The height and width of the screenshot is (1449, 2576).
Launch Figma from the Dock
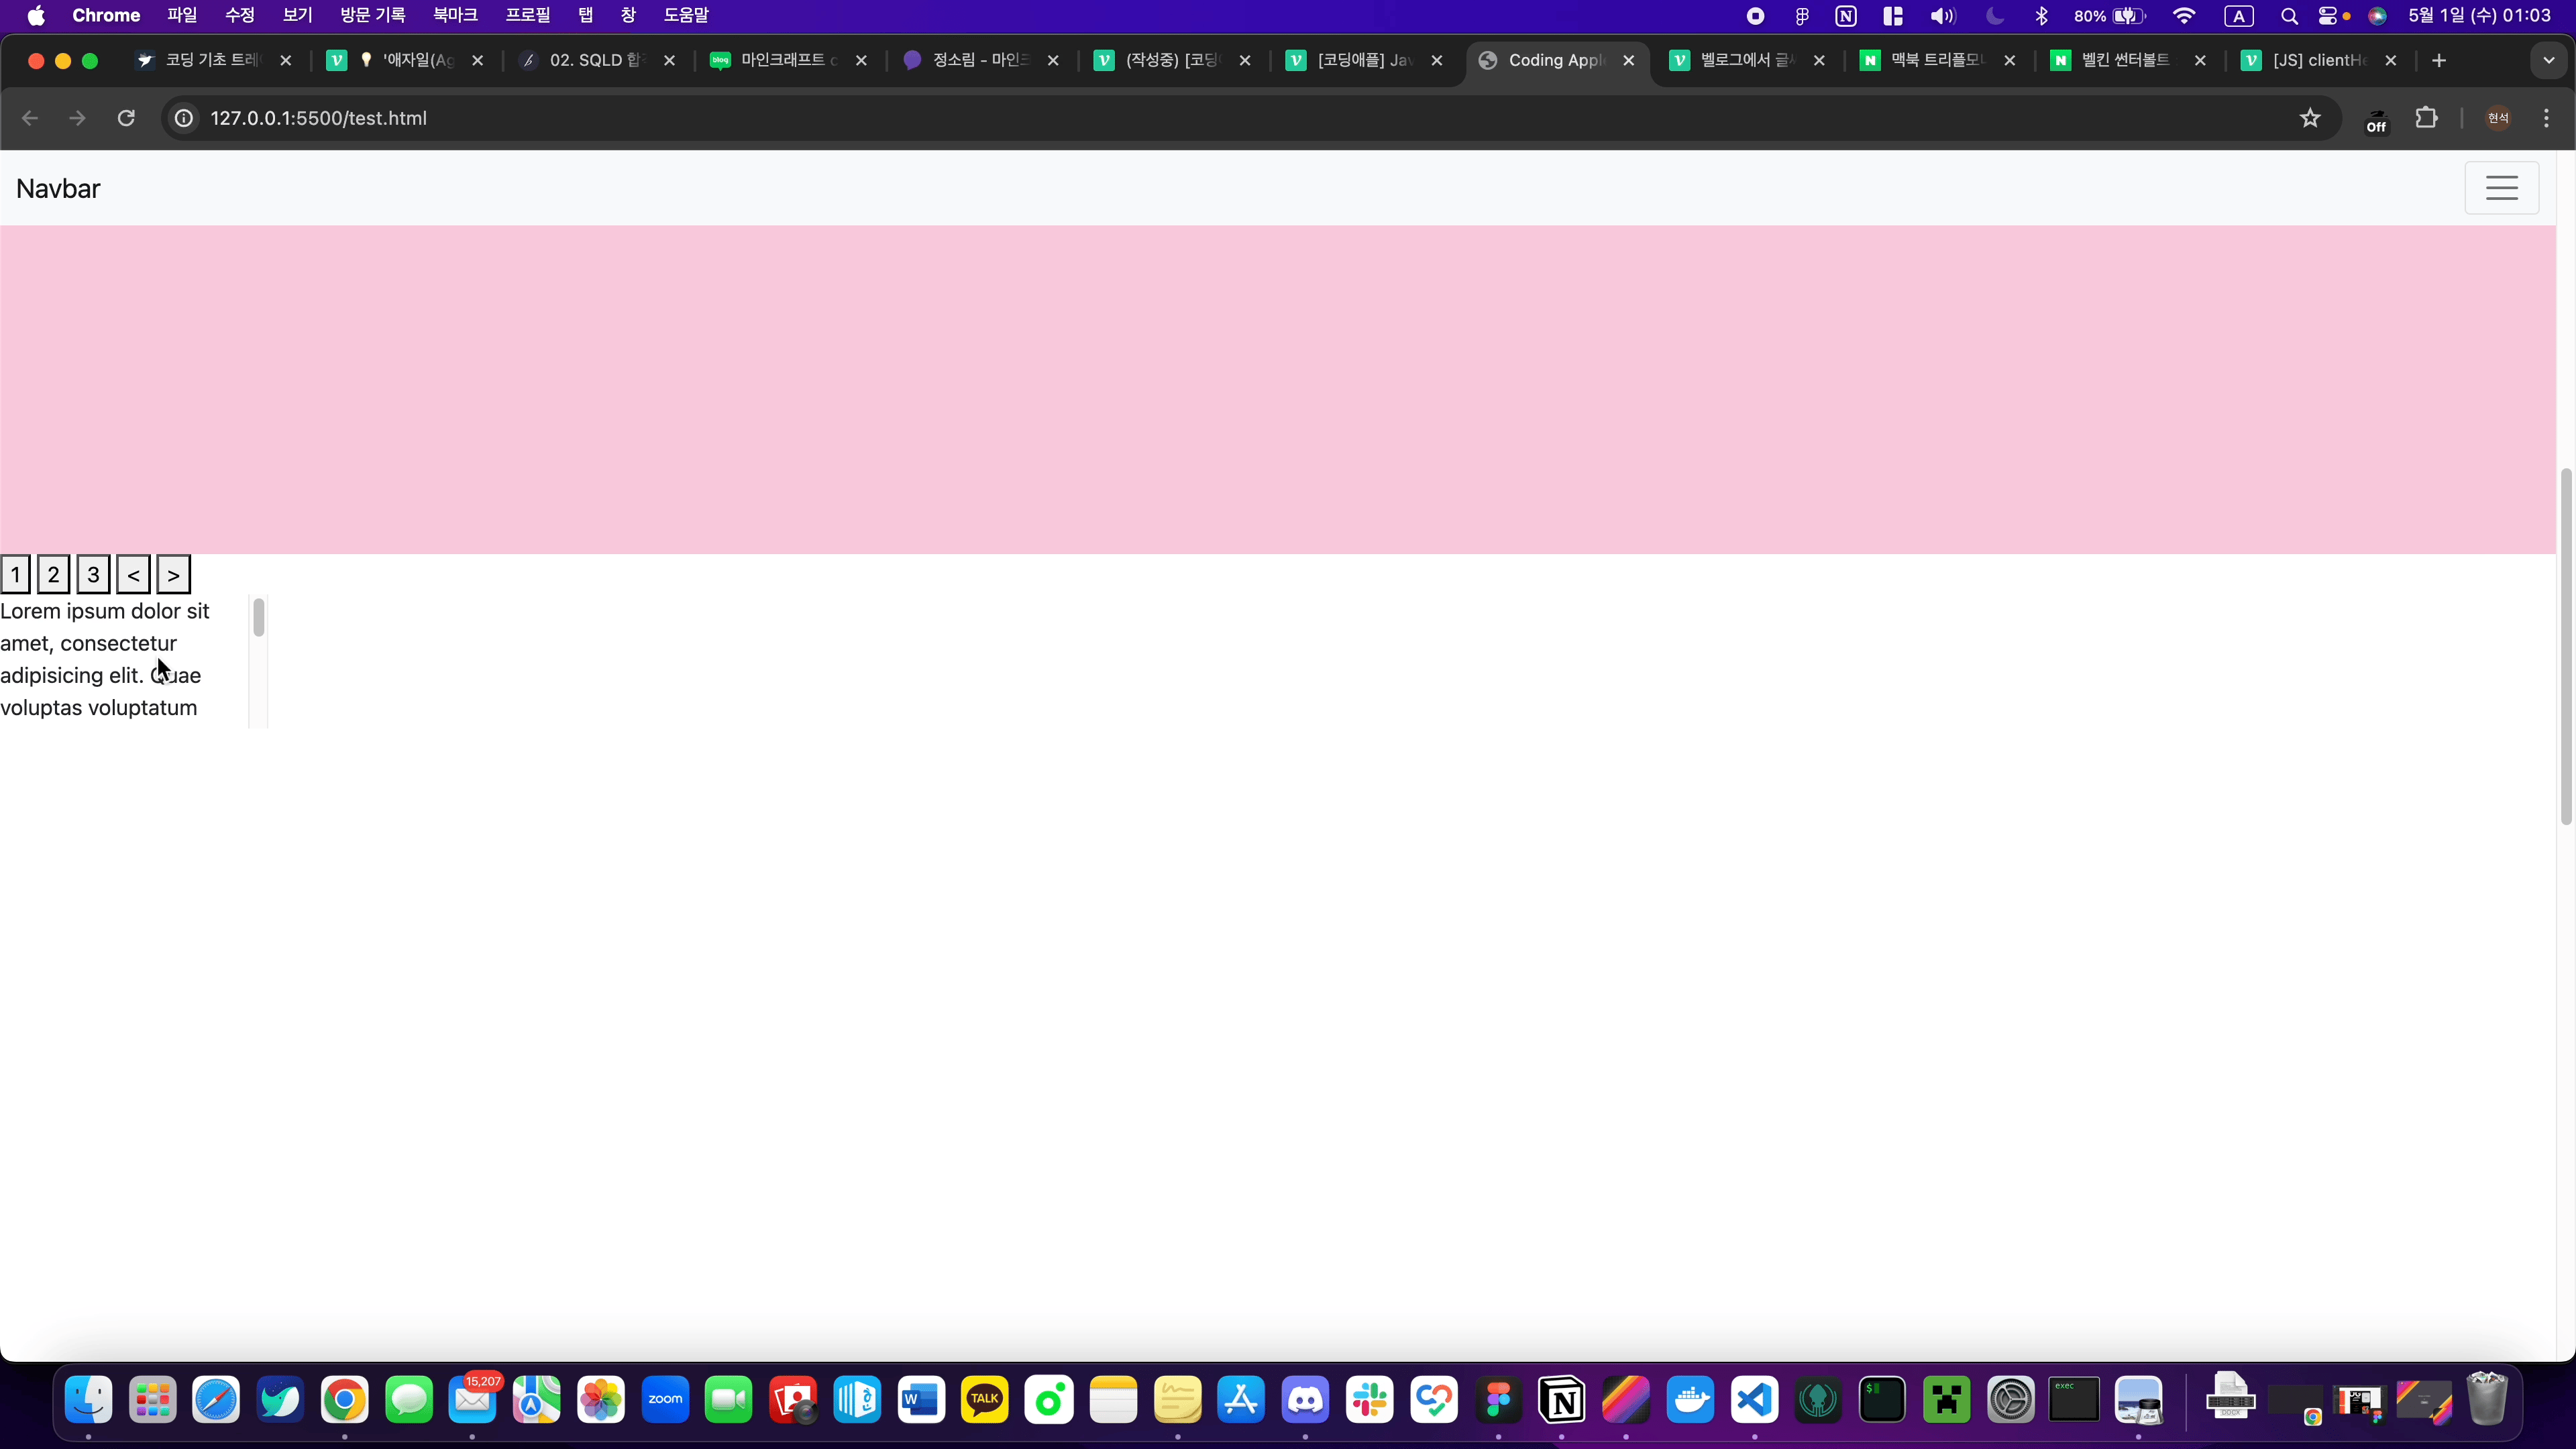tap(1498, 1400)
